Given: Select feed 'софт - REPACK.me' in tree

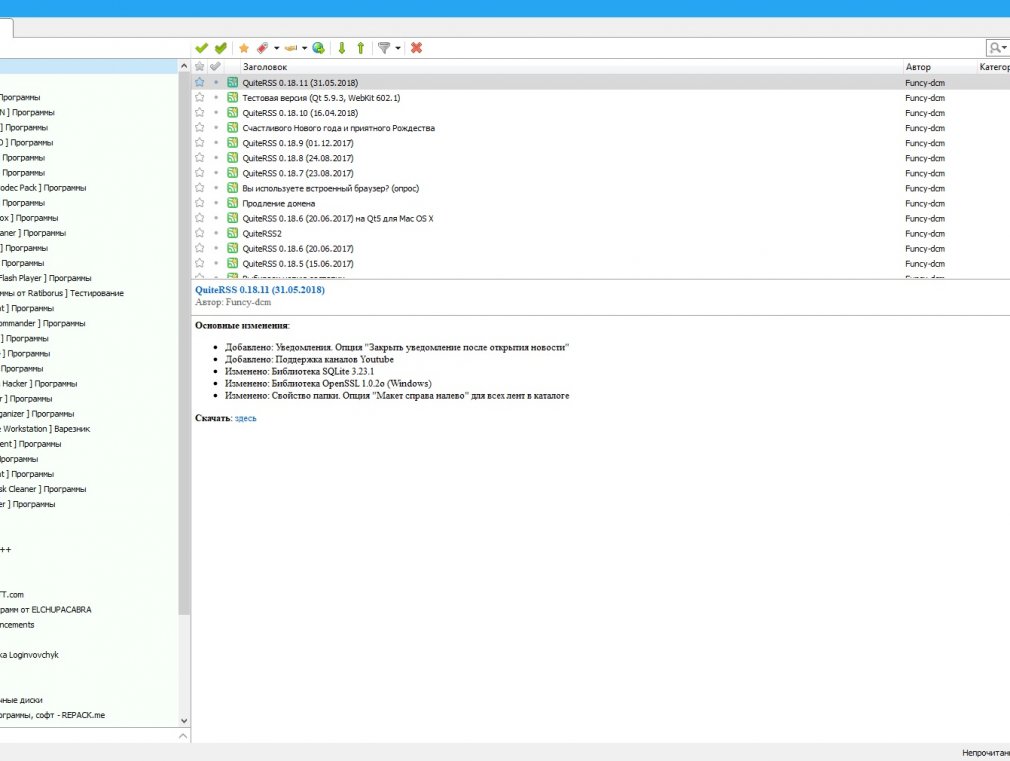Looking at the screenshot, I should (52, 715).
